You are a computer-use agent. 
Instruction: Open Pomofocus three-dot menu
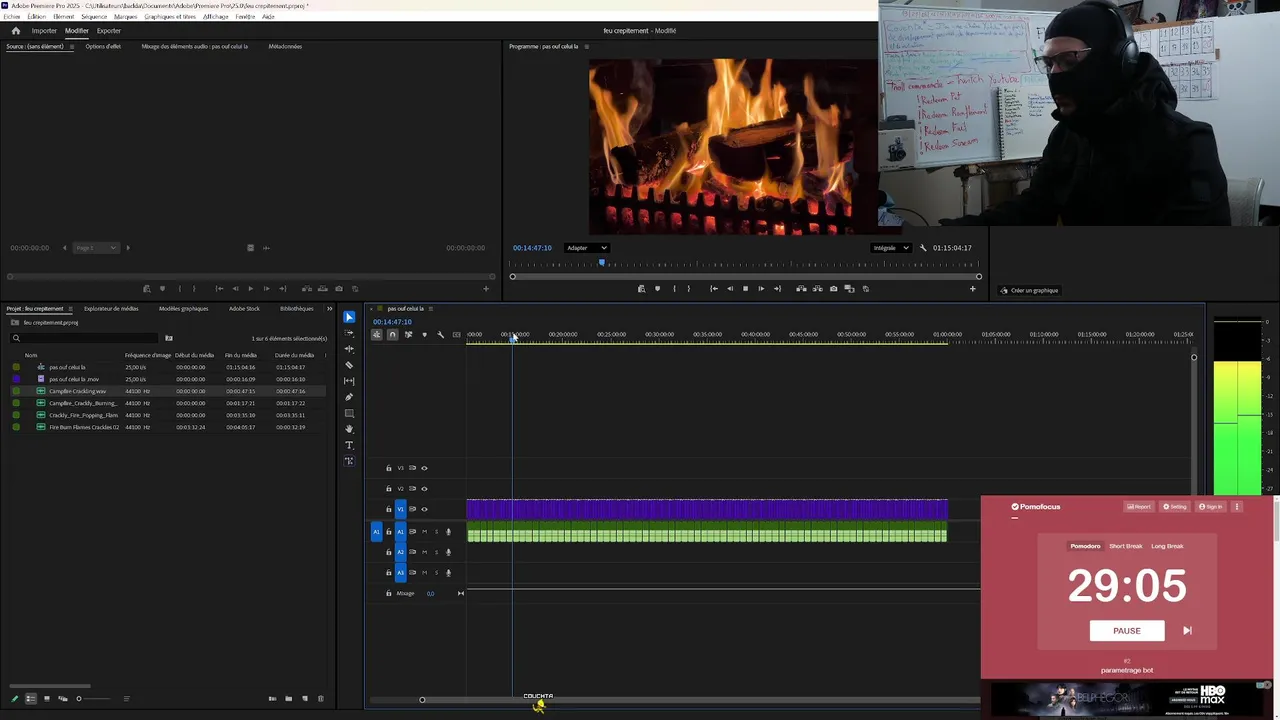click(x=1236, y=507)
